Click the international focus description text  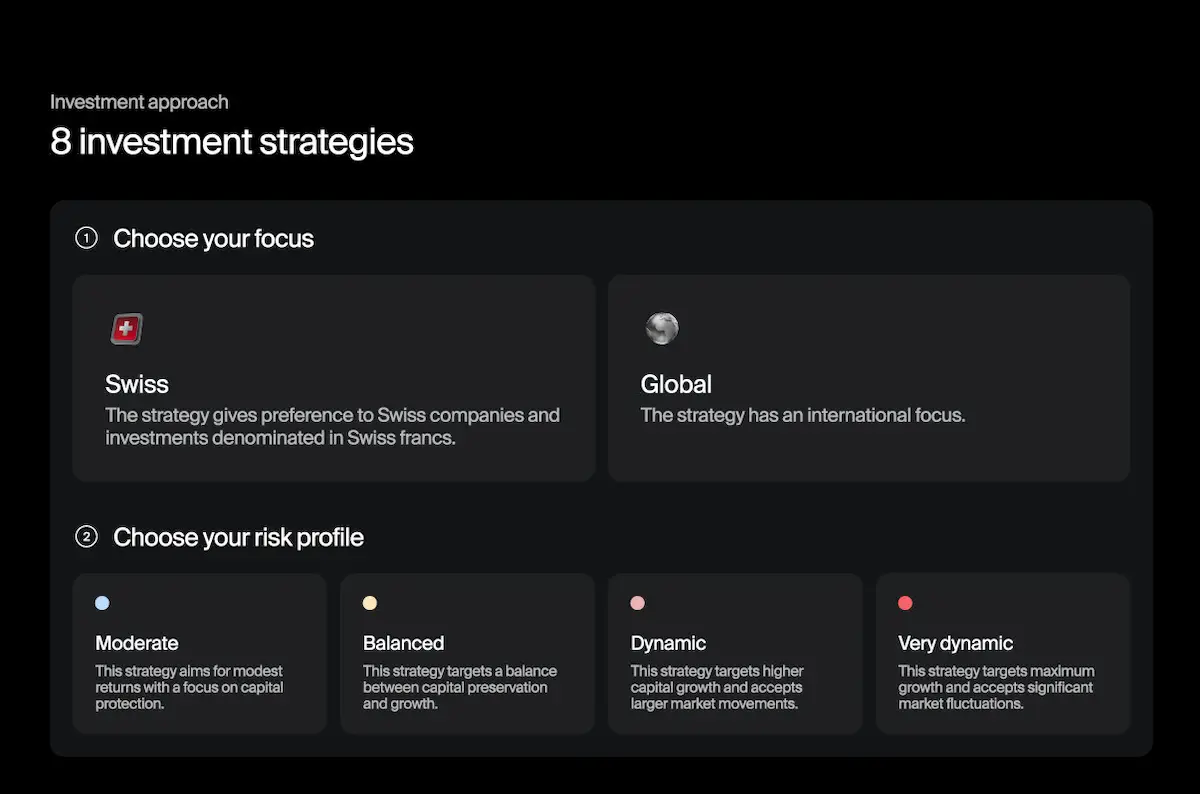[802, 415]
